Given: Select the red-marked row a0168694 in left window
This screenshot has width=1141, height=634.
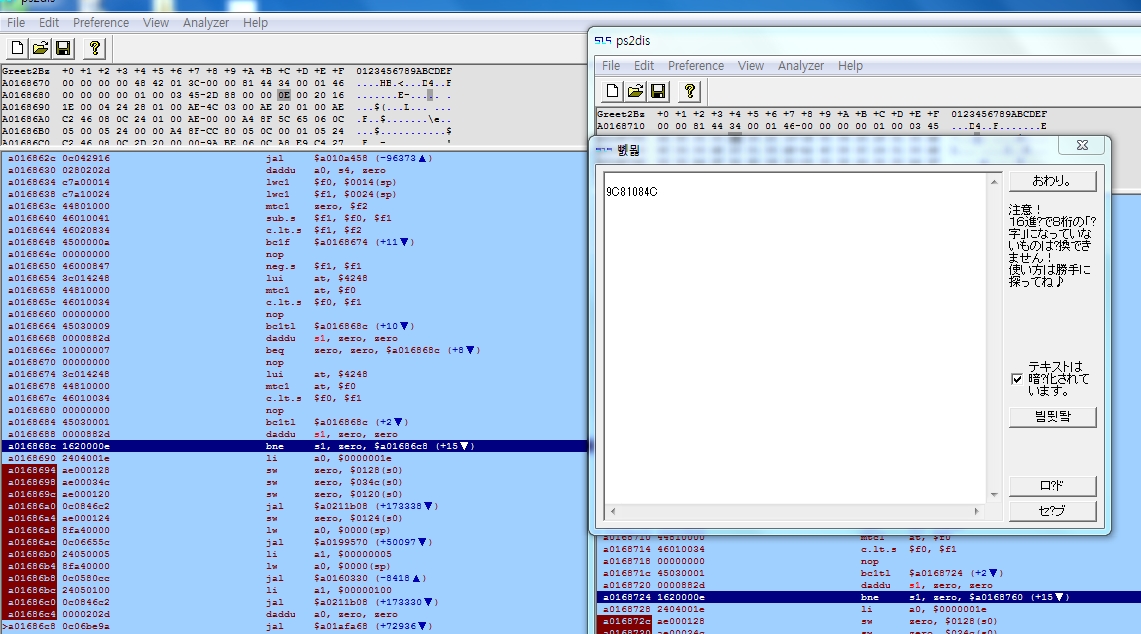Looking at the screenshot, I should tap(294, 470).
